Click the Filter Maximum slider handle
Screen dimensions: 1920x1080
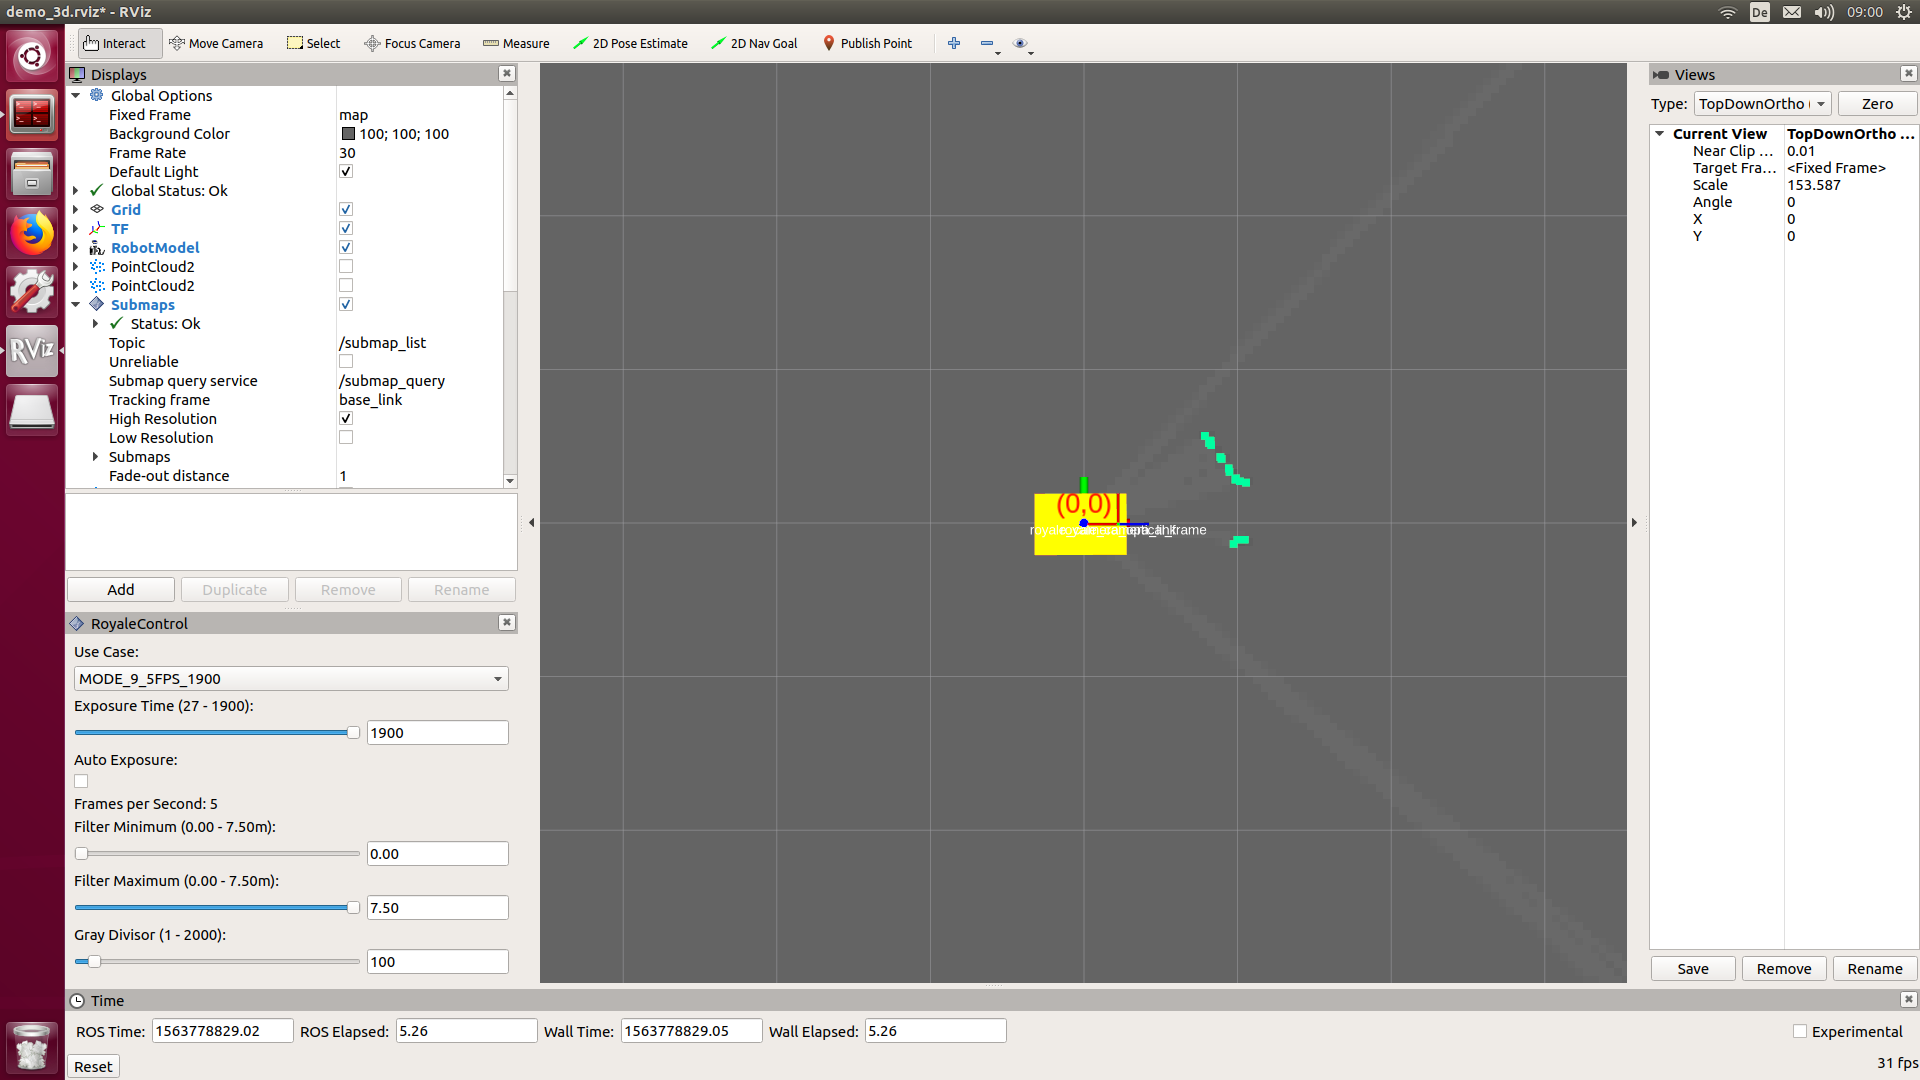(353, 908)
